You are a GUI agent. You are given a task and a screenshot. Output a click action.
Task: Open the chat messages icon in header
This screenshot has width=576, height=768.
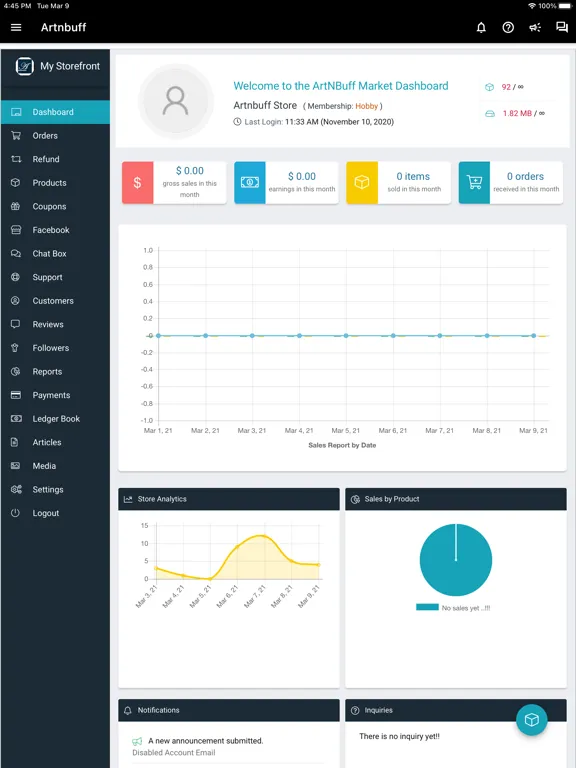(561, 27)
